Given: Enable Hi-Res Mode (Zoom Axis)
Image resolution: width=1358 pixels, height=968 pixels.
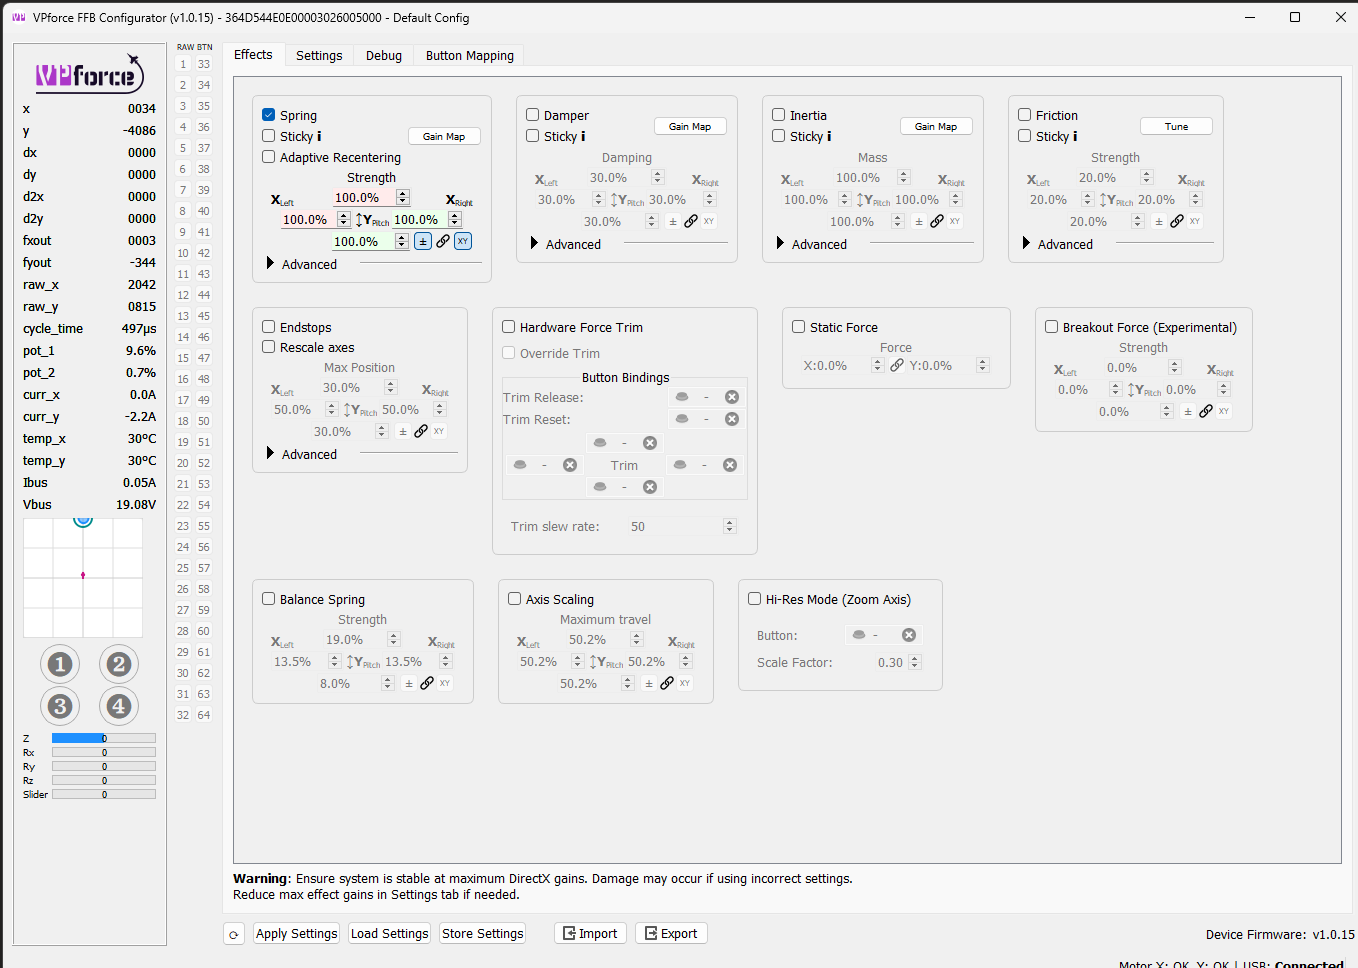Looking at the screenshot, I should point(755,599).
